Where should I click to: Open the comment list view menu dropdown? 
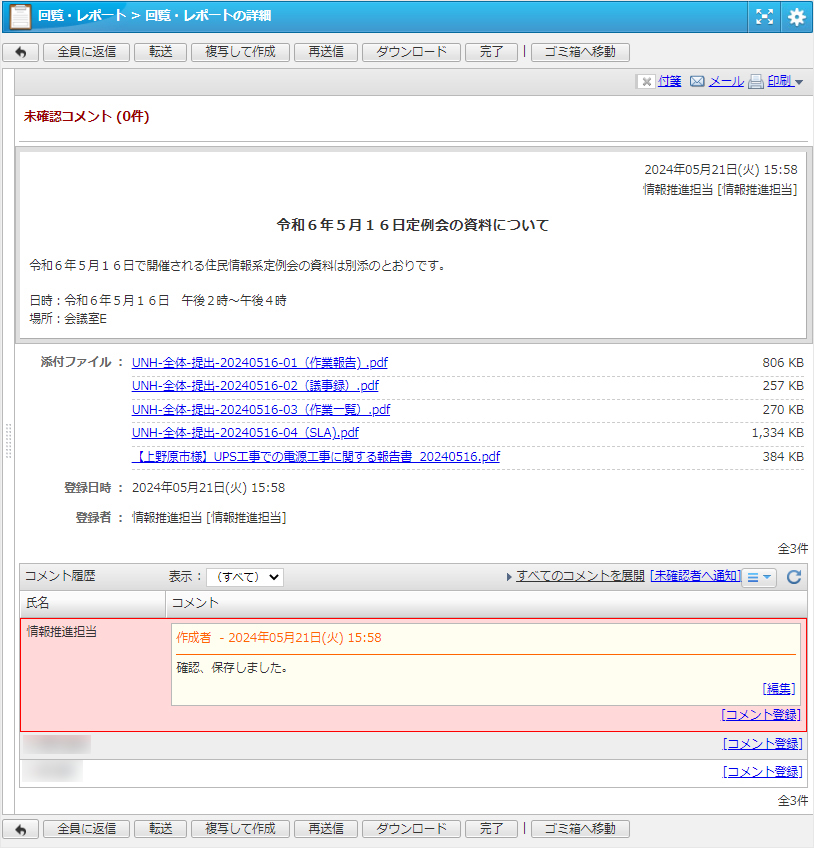pos(759,577)
